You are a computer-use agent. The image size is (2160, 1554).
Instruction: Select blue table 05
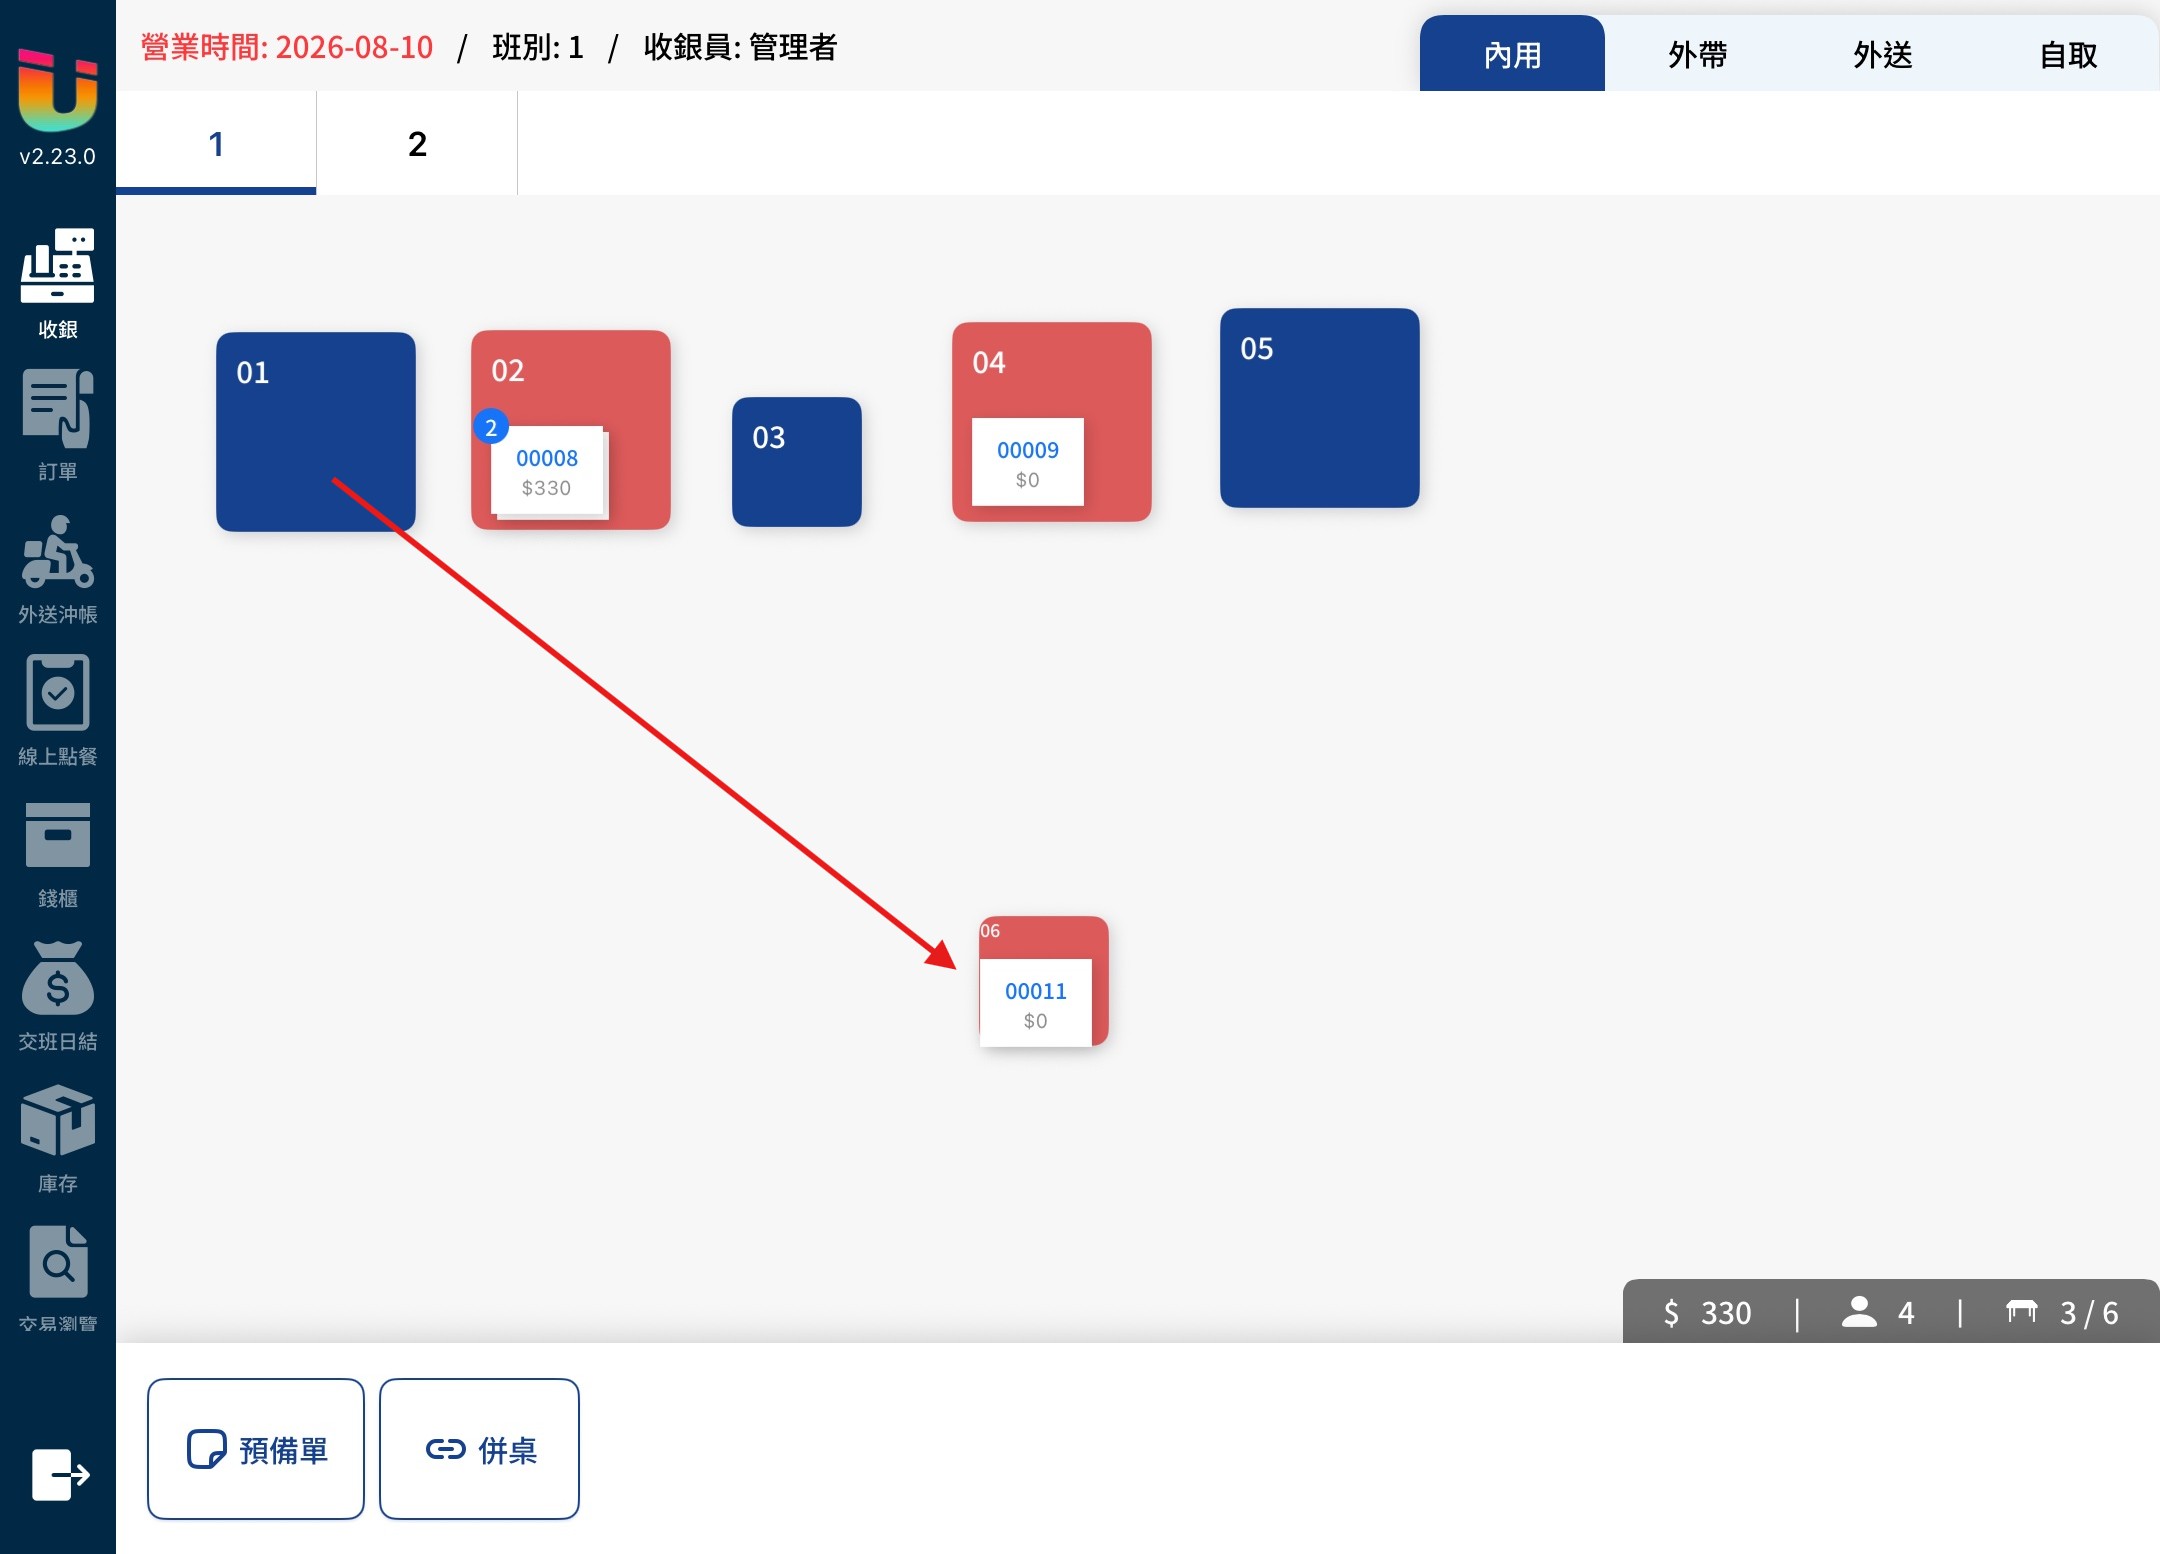coord(1320,407)
